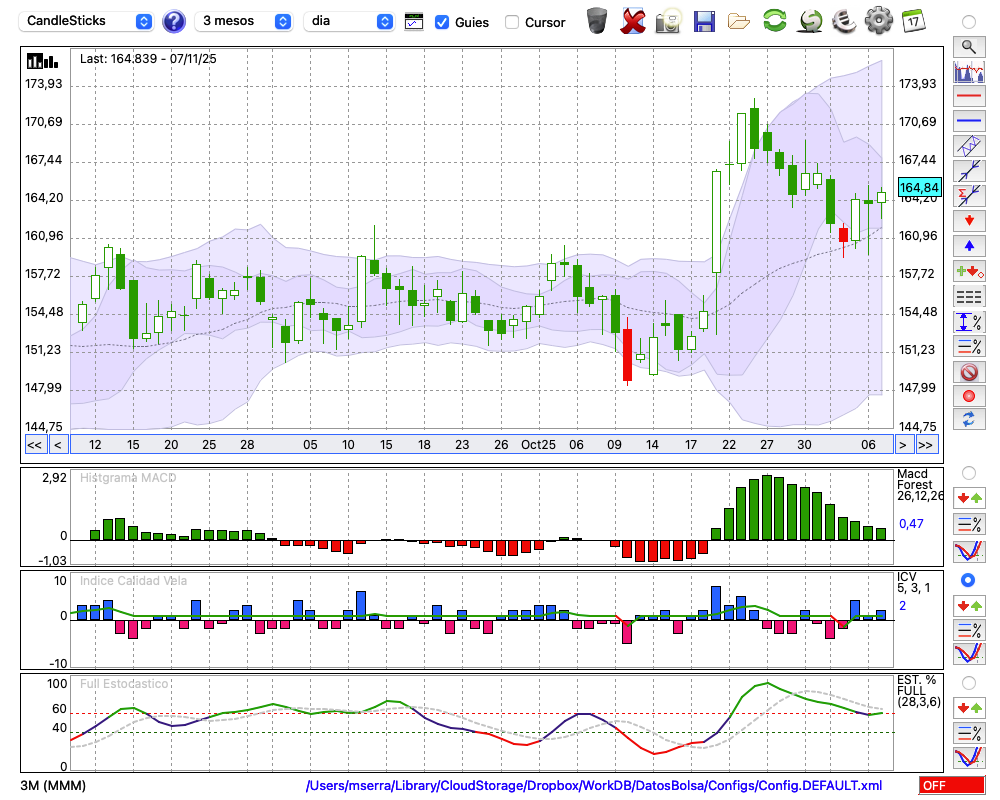Click the Config.DEFAULT.xml file path link
Viewport: 1000px width, 800px height.
594,786
